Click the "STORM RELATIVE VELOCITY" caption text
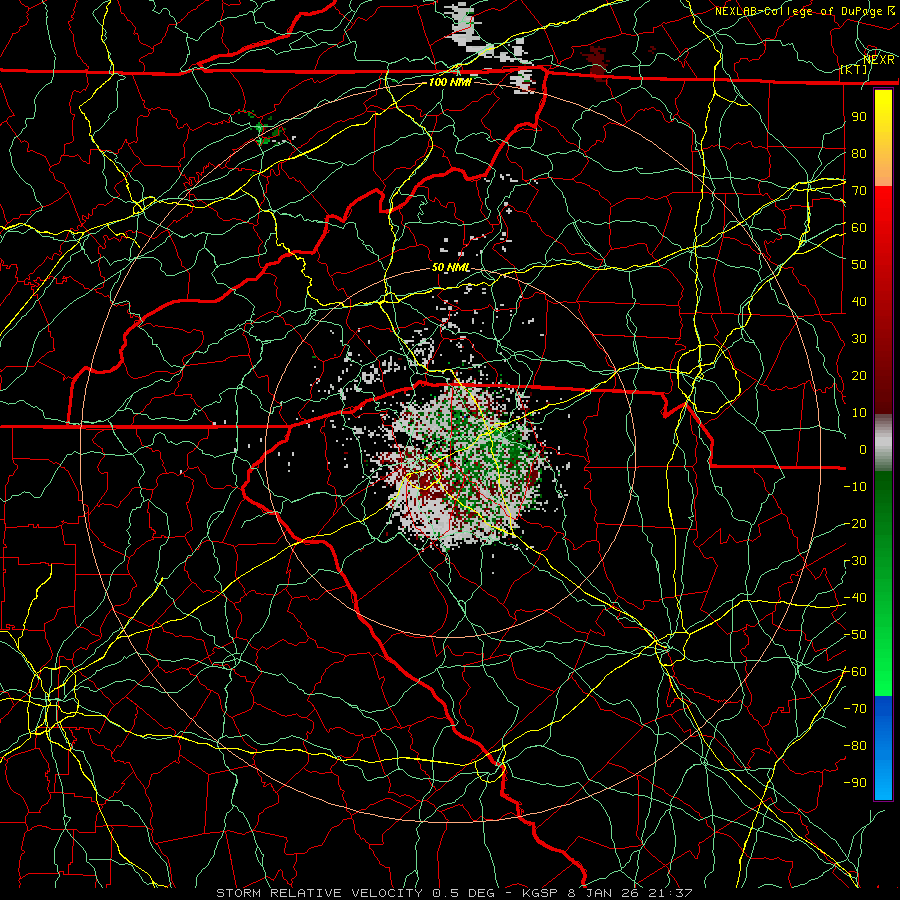The image size is (900, 900). 319,893
